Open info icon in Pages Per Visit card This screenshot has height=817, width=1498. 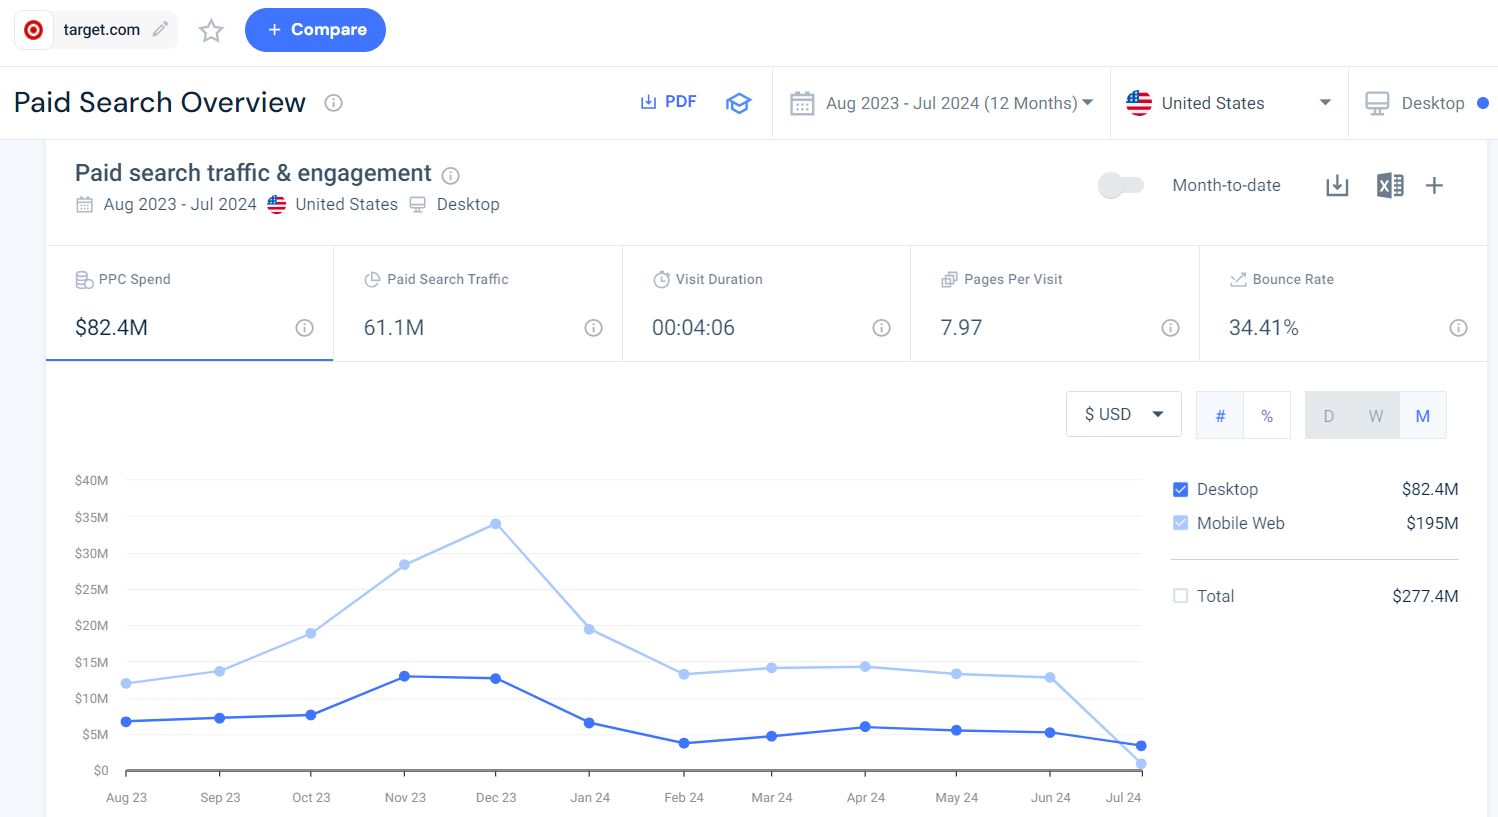(x=1171, y=328)
